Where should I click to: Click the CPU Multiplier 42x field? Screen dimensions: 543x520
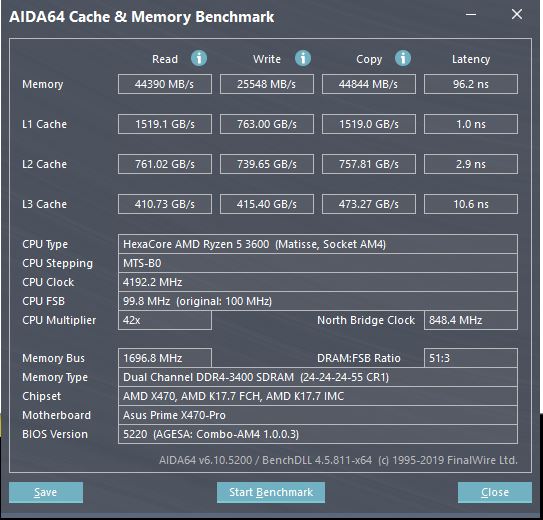pos(165,320)
